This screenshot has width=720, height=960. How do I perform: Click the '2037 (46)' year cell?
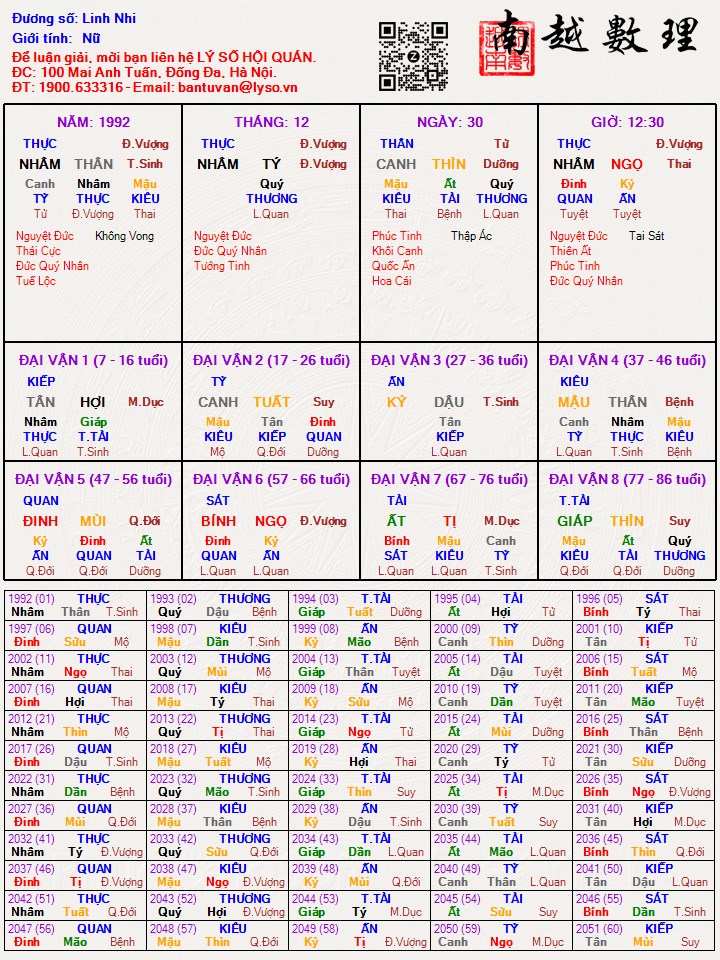pyautogui.click(x=75, y=876)
